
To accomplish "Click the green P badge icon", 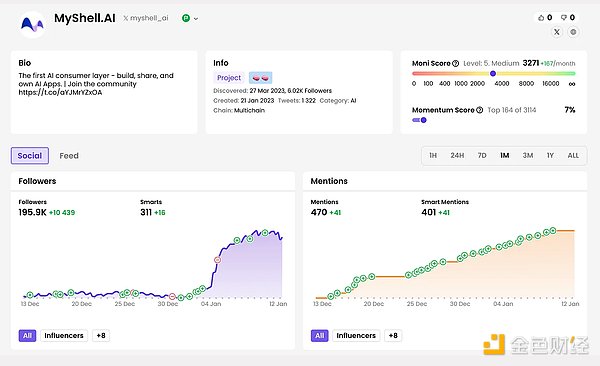I will tap(186, 18).
